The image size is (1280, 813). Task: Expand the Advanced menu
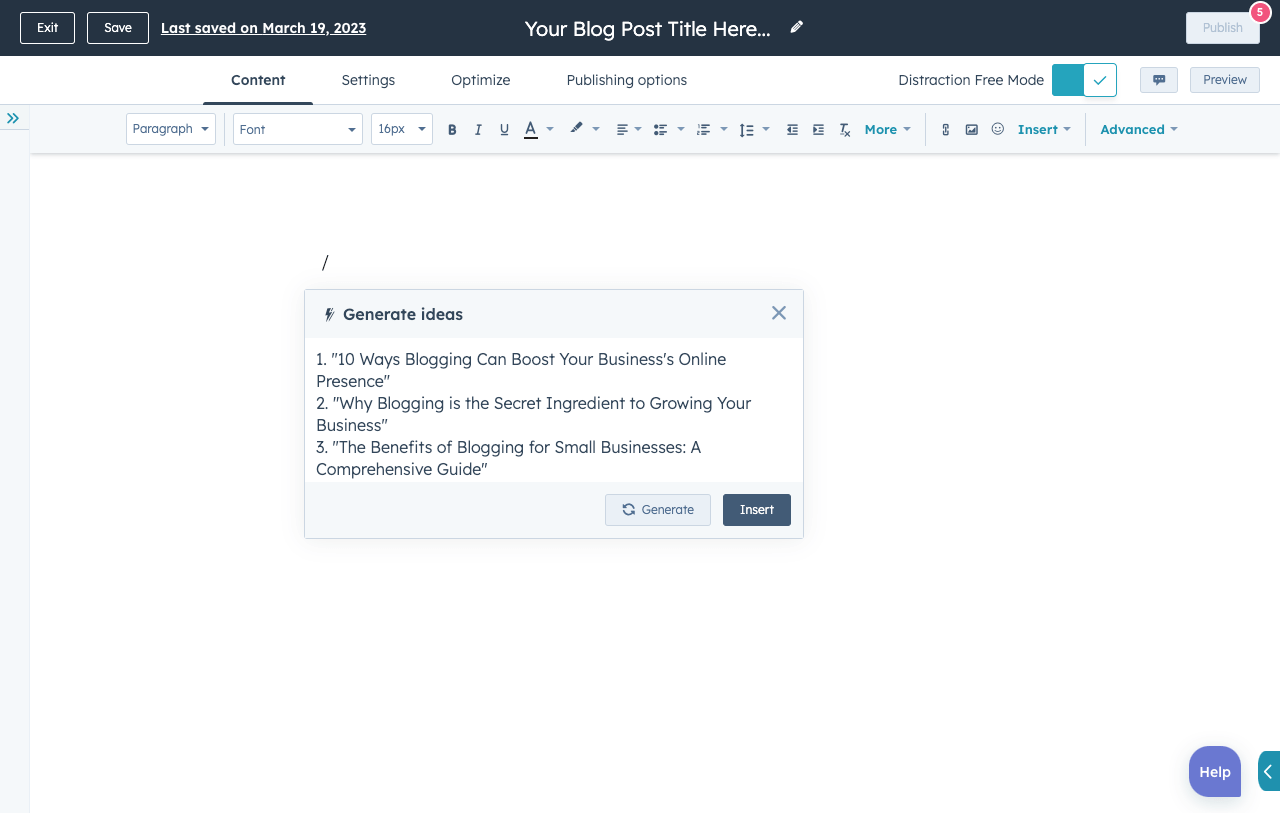[x=1138, y=129]
